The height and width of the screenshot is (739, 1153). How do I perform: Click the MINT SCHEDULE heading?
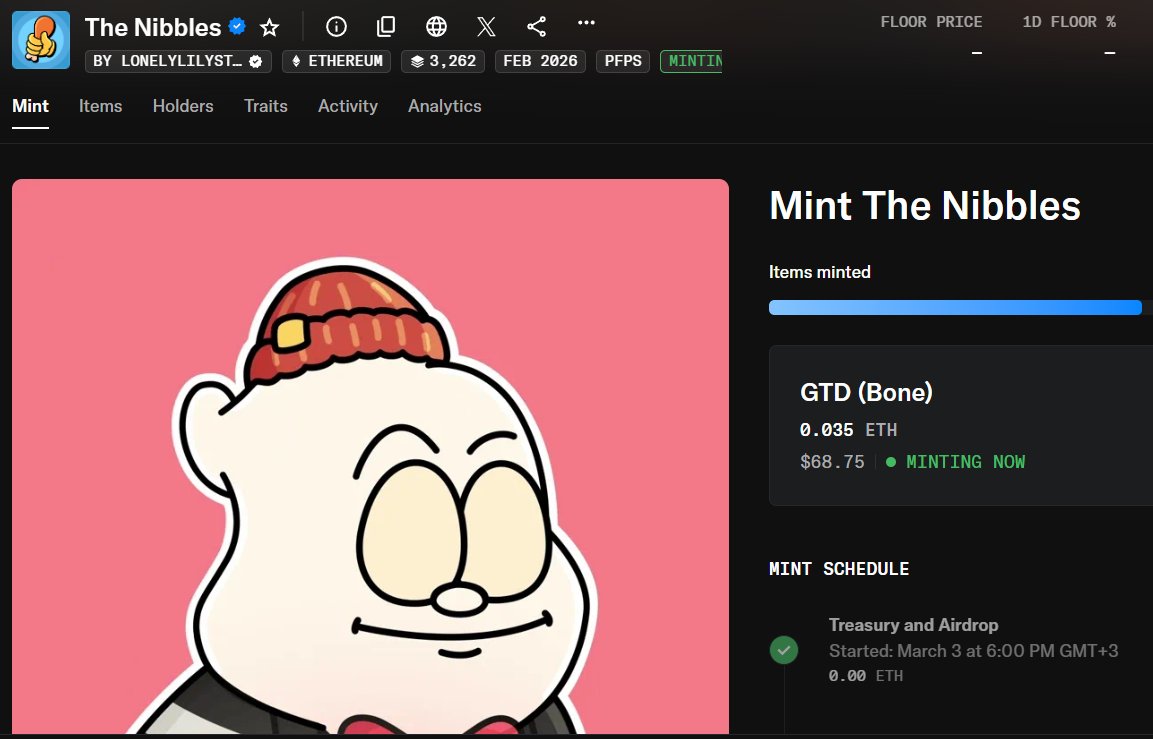839,569
